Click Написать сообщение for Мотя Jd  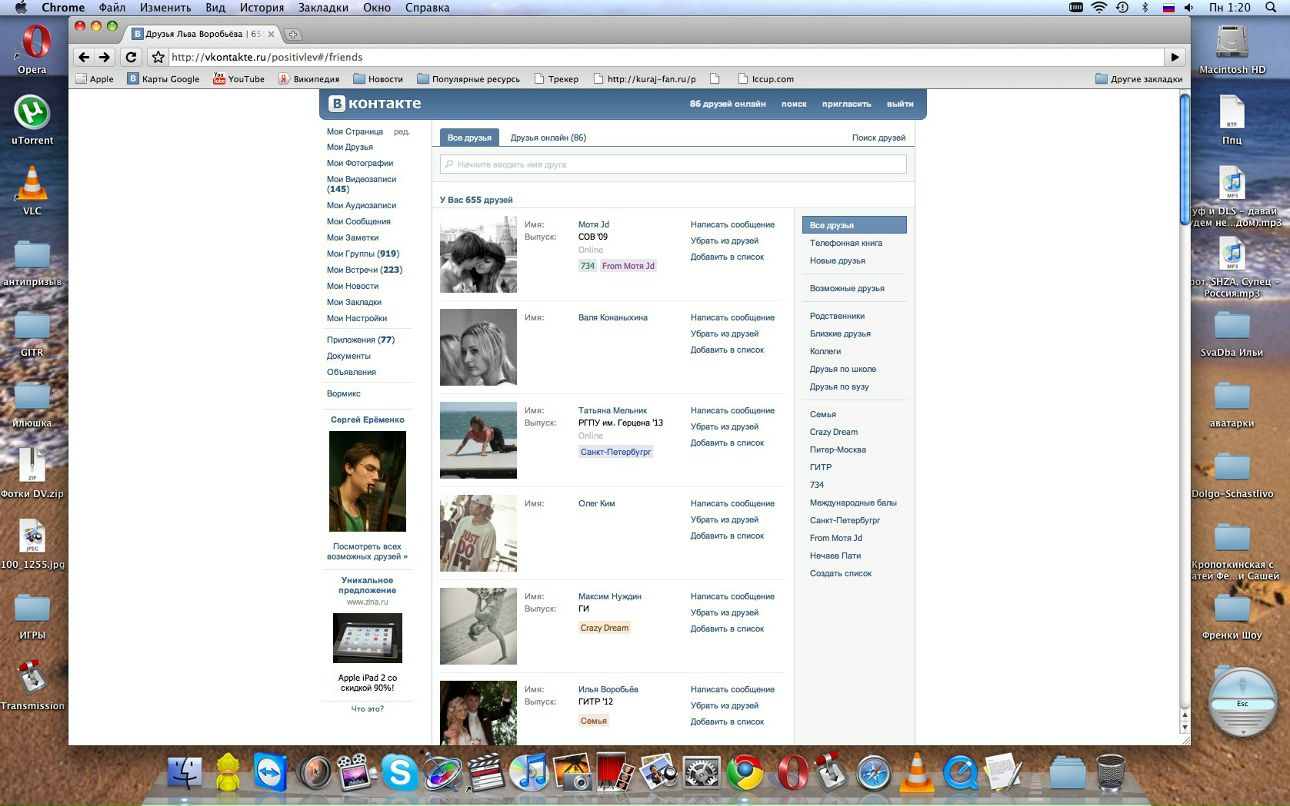pos(732,225)
